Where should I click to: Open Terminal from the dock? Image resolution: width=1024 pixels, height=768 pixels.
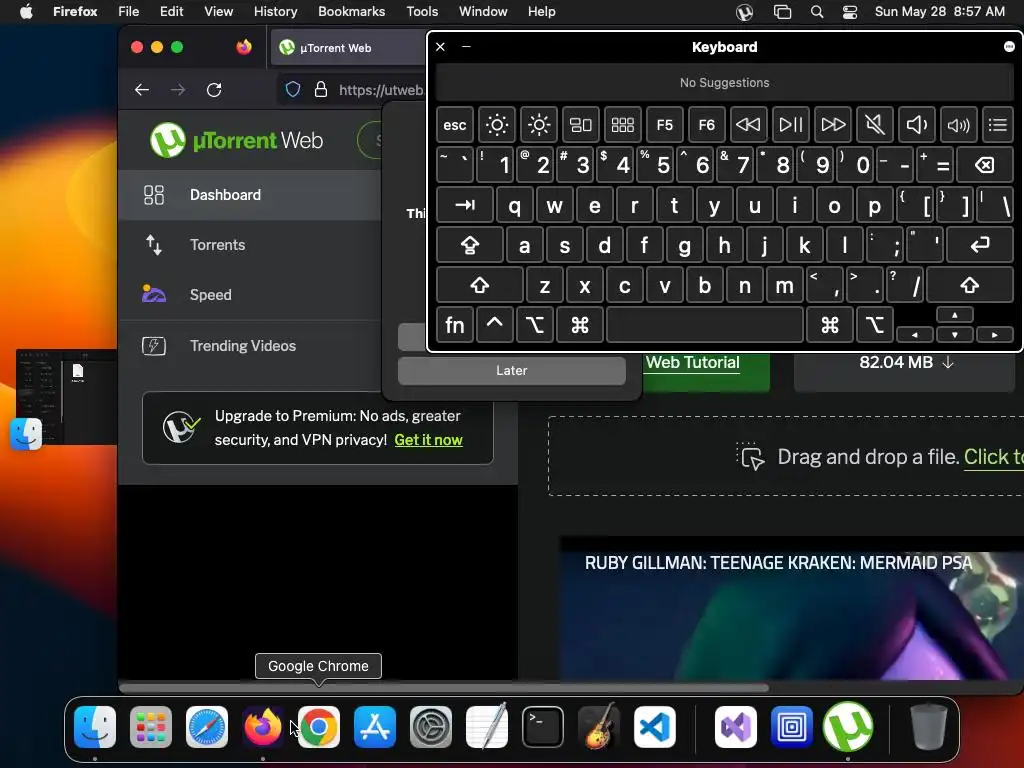click(x=543, y=726)
